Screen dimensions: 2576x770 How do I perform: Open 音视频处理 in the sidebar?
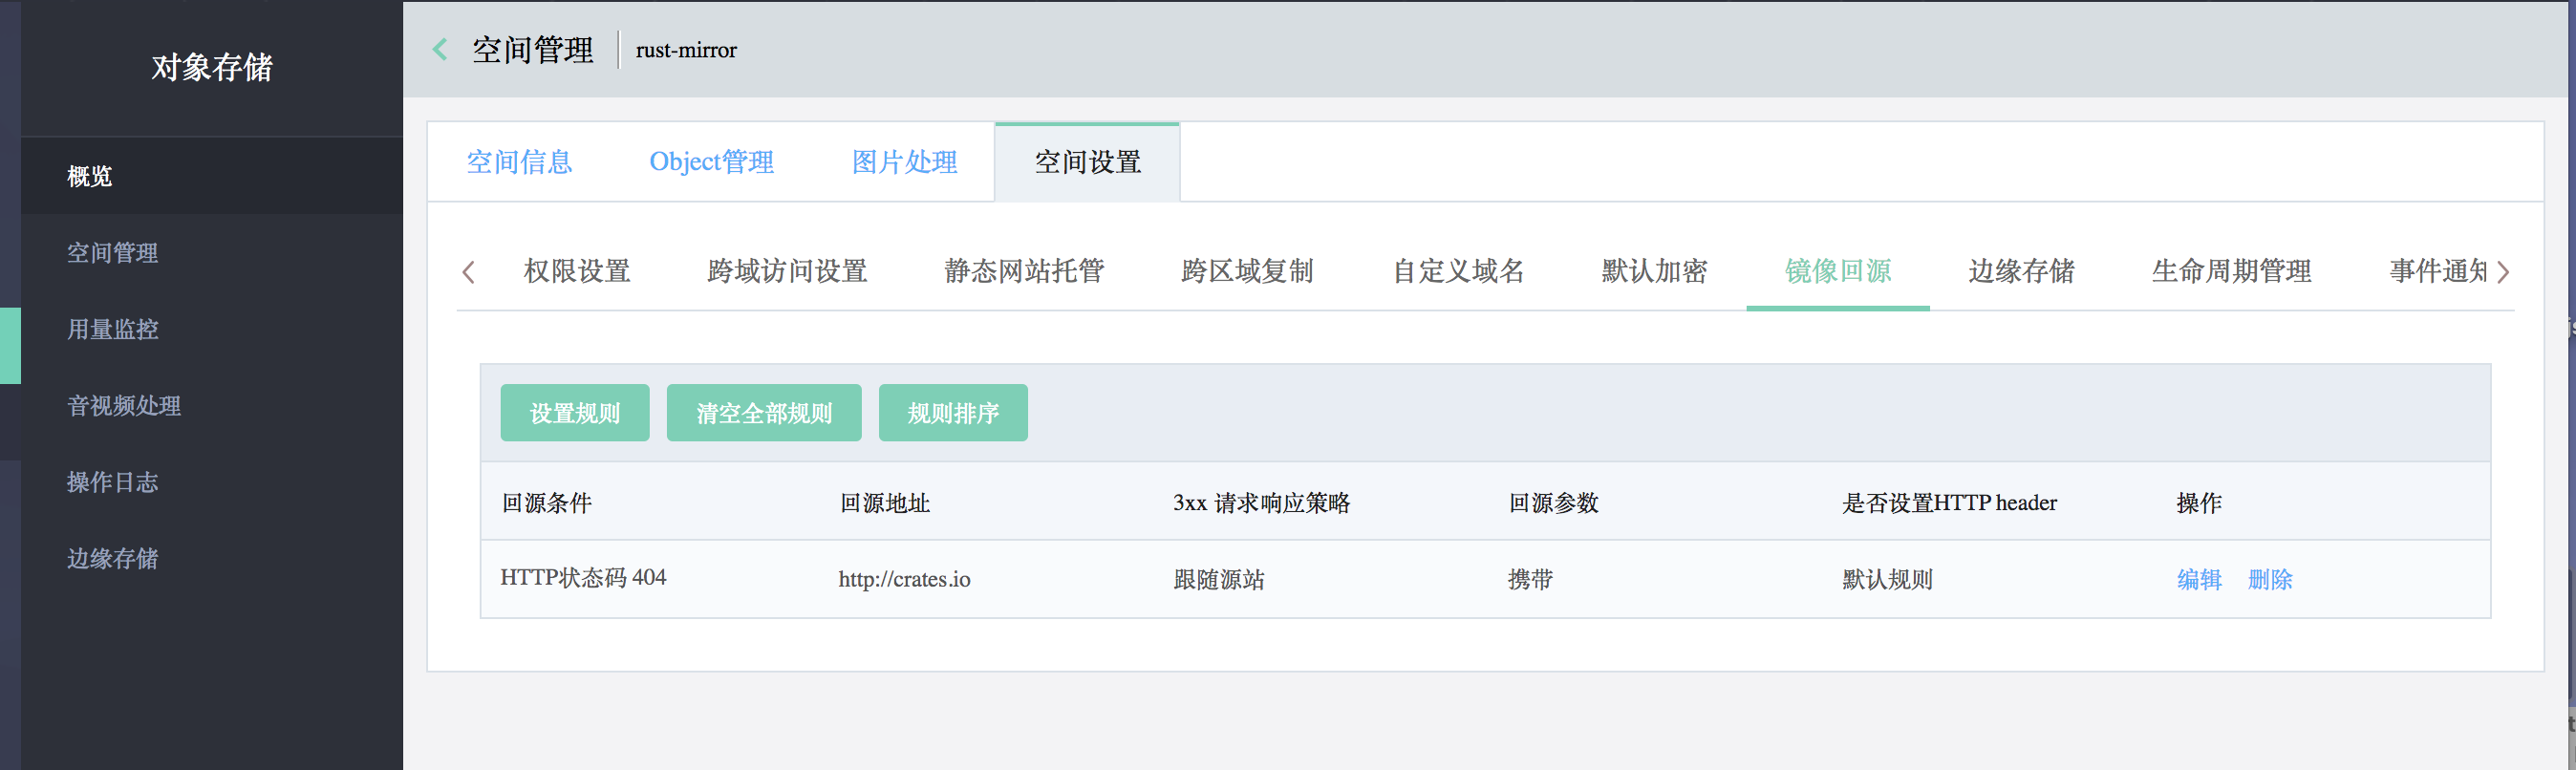pos(212,406)
